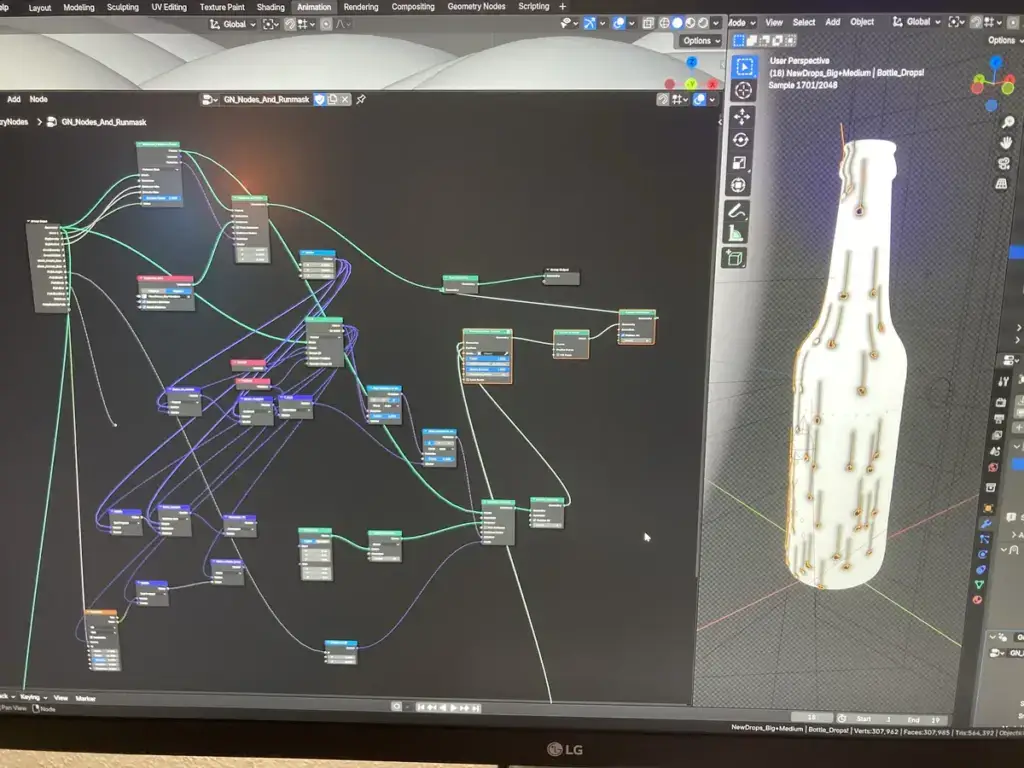The width and height of the screenshot is (1024, 768).
Task: Toggle proportional editing in the viewport header
Action: point(1013,22)
